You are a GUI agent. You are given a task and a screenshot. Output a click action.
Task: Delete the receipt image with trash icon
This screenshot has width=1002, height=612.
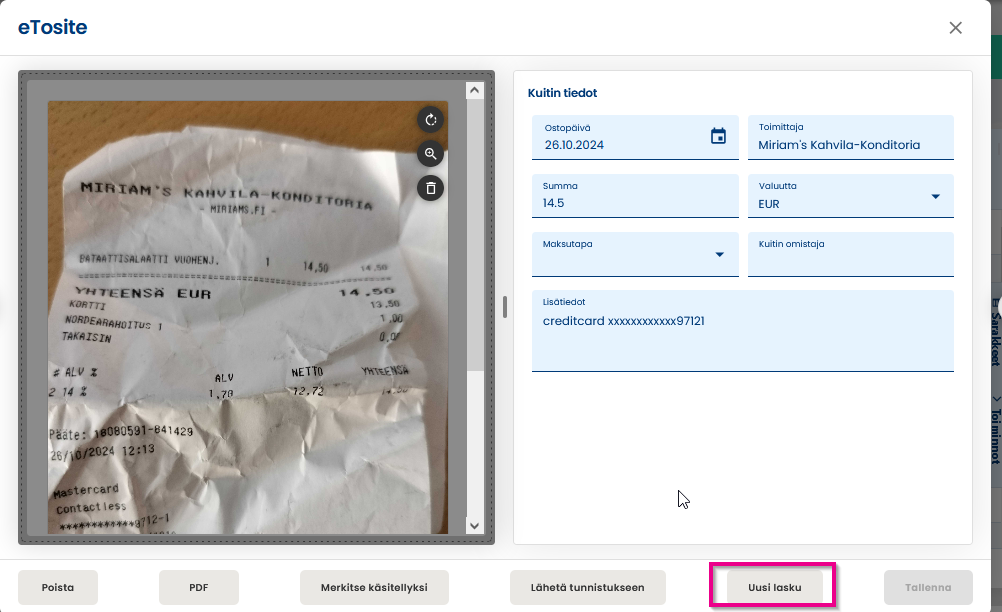pyautogui.click(x=431, y=188)
